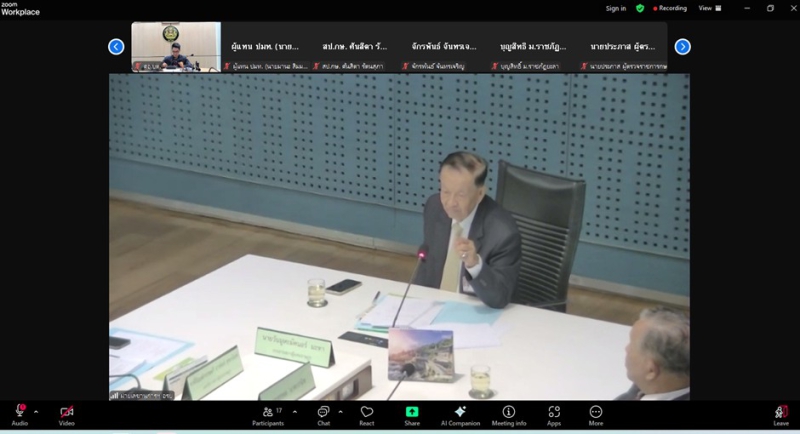
Task: Open the Chat panel
Action: [323, 413]
